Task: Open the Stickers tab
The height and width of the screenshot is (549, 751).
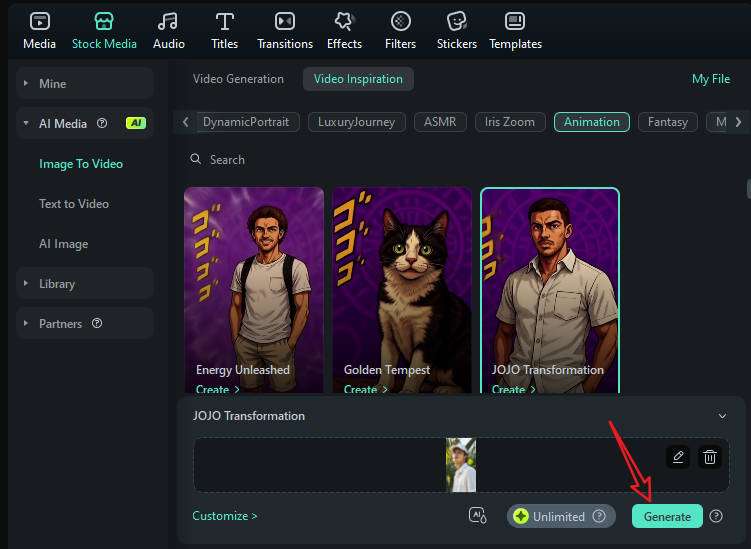Action: (456, 31)
